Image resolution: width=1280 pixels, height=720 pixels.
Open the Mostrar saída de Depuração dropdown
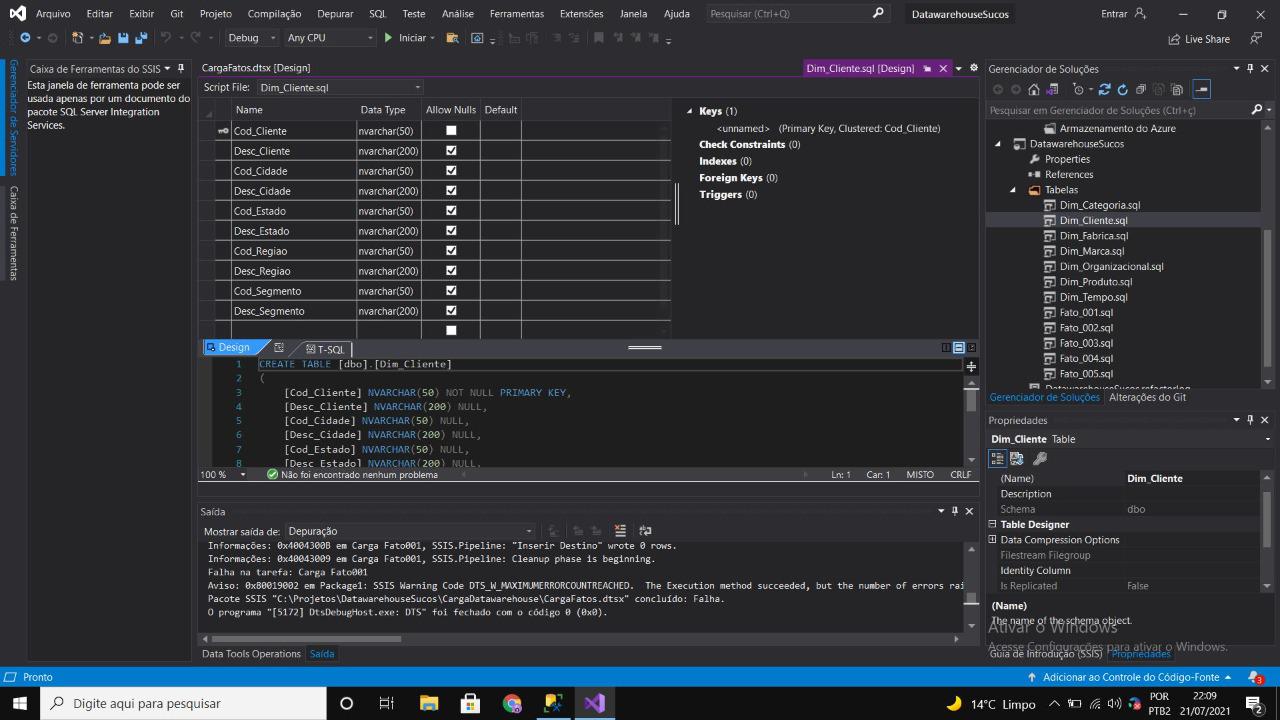[411, 531]
